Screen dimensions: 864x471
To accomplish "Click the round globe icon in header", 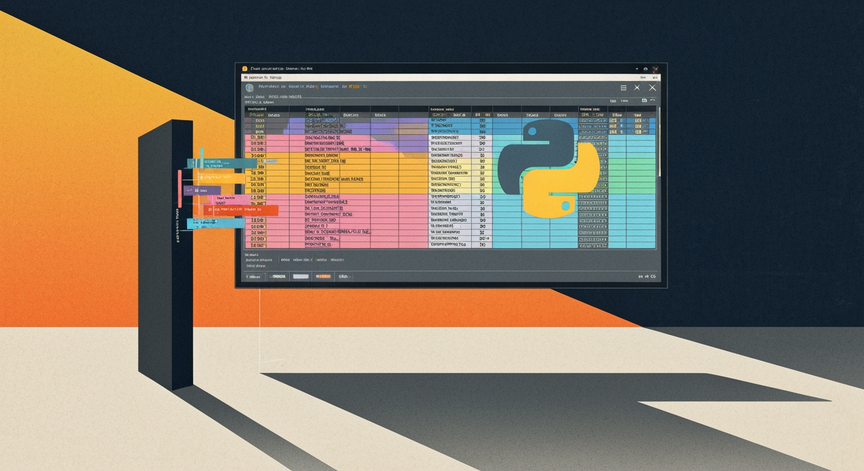I will tap(249, 88).
